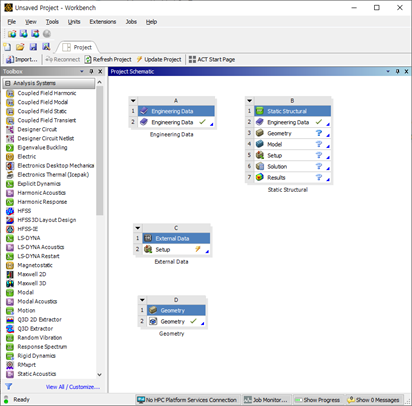
Task: Open the Jobs menu
Action: pos(131,22)
